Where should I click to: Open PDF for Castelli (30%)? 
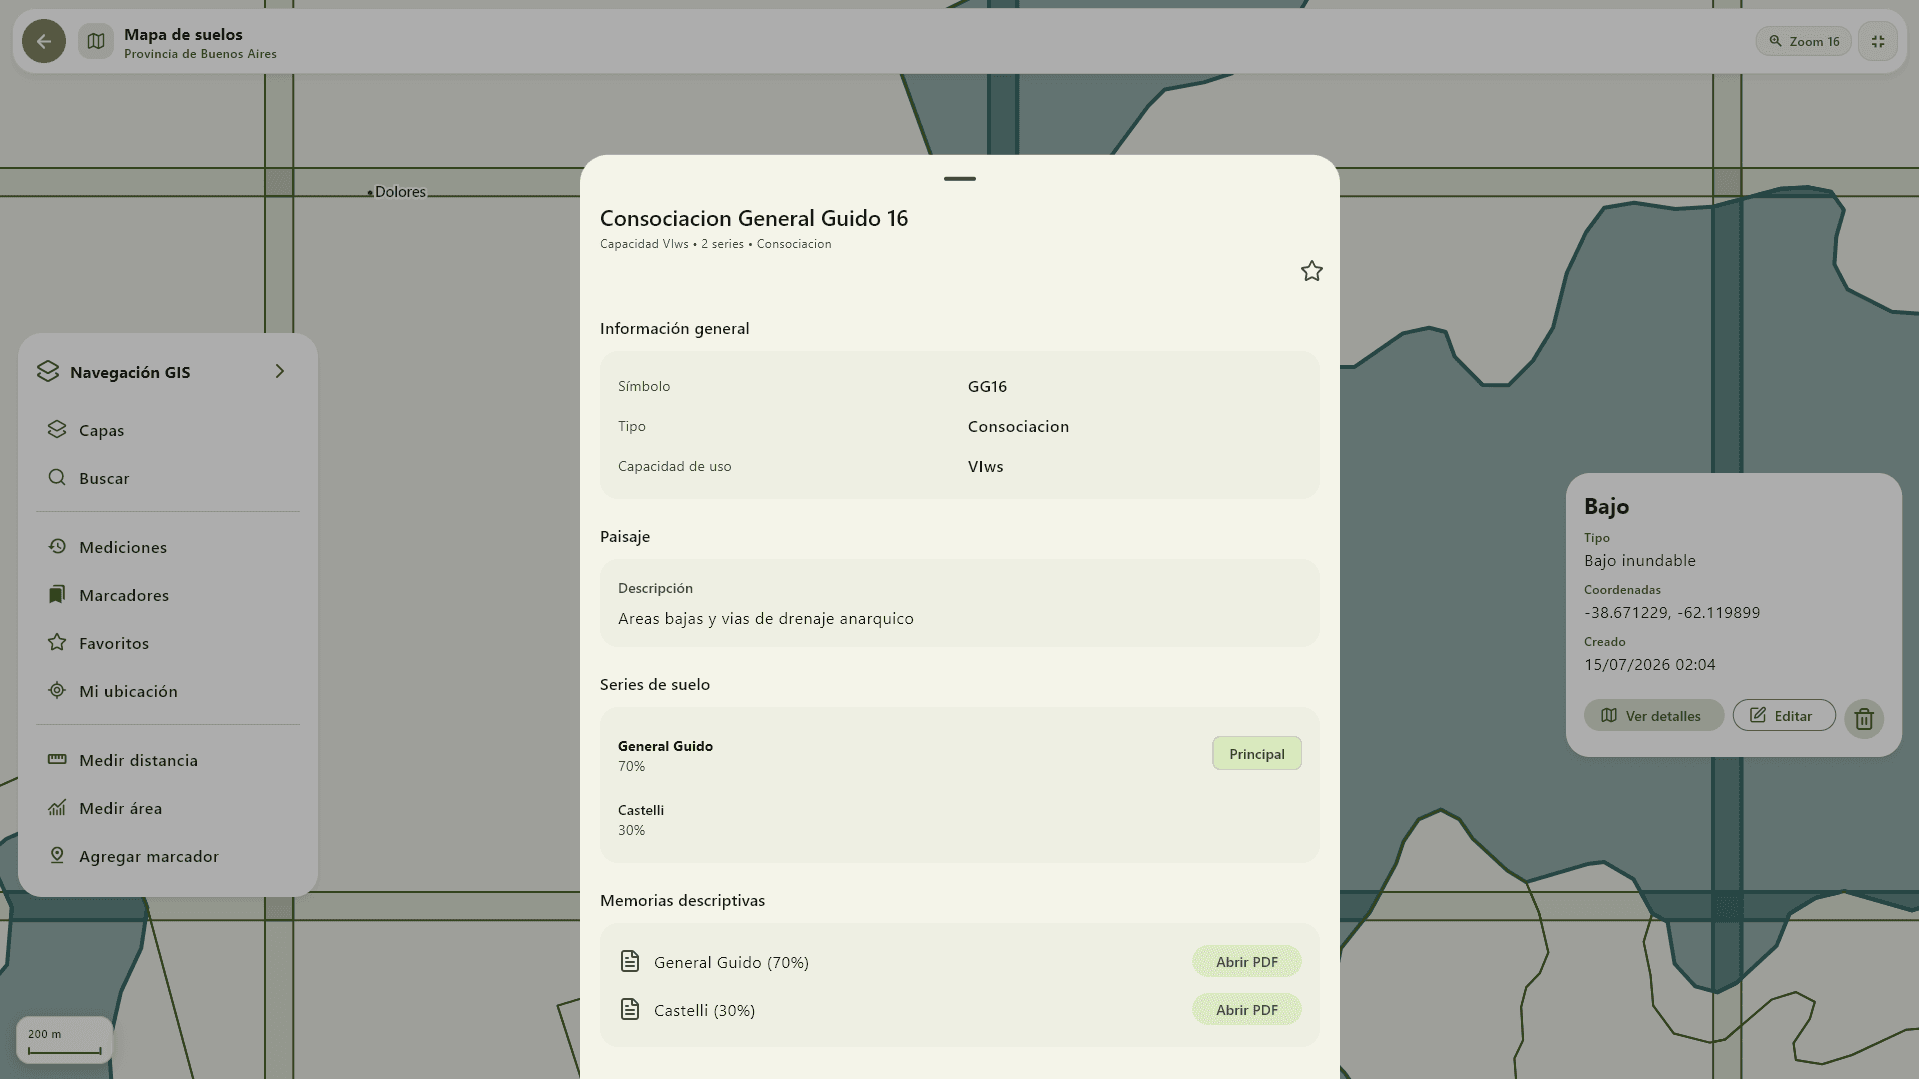coord(1247,1010)
